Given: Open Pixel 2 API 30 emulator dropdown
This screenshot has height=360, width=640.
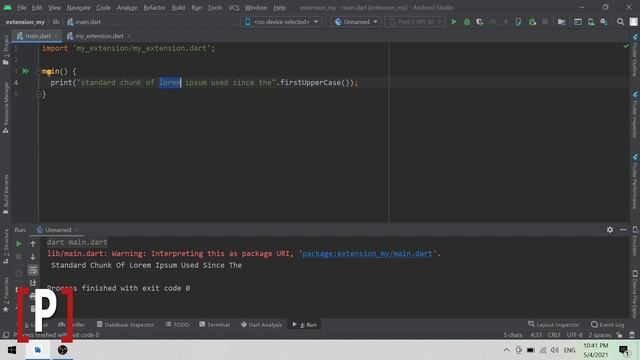Looking at the screenshot, I should (415, 22).
